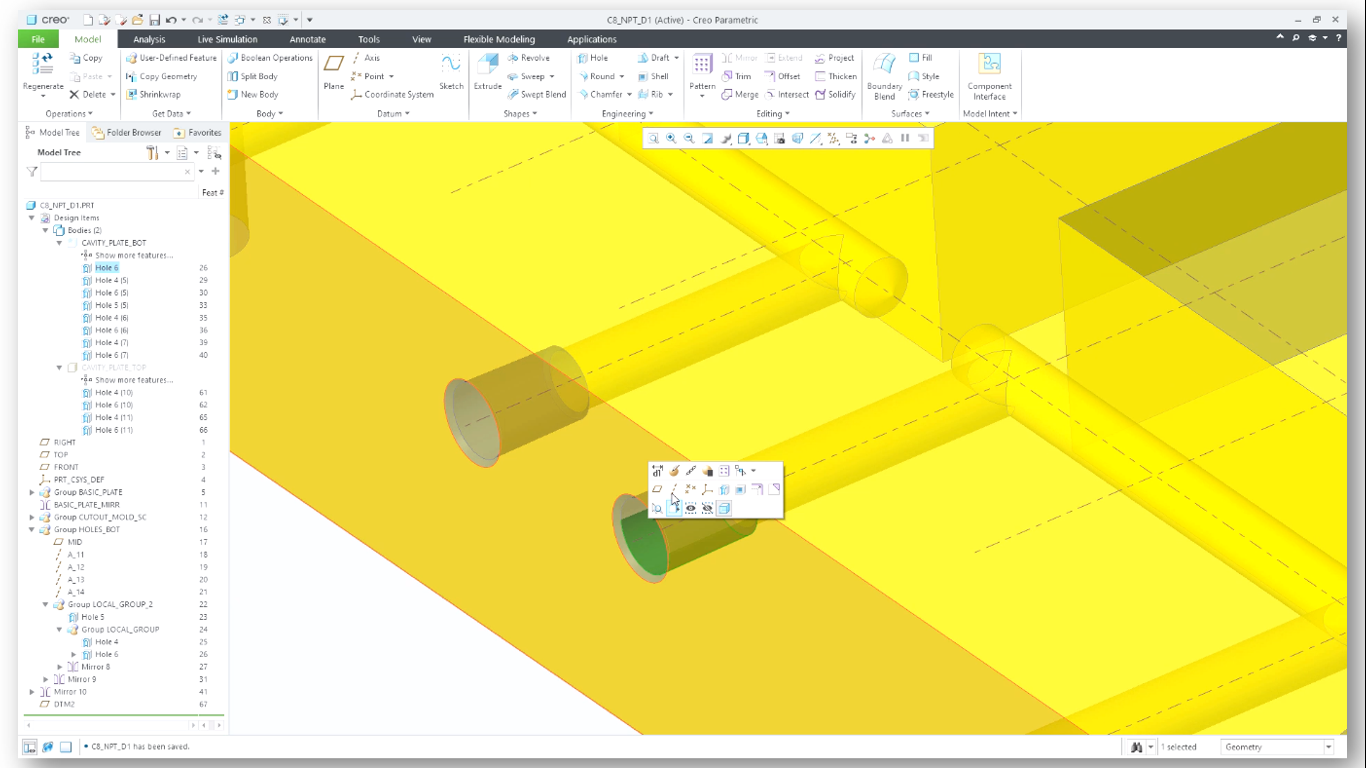Toggle model tree display in status bar
The height and width of the screenshot is (768, 1366).
(30, 747)
